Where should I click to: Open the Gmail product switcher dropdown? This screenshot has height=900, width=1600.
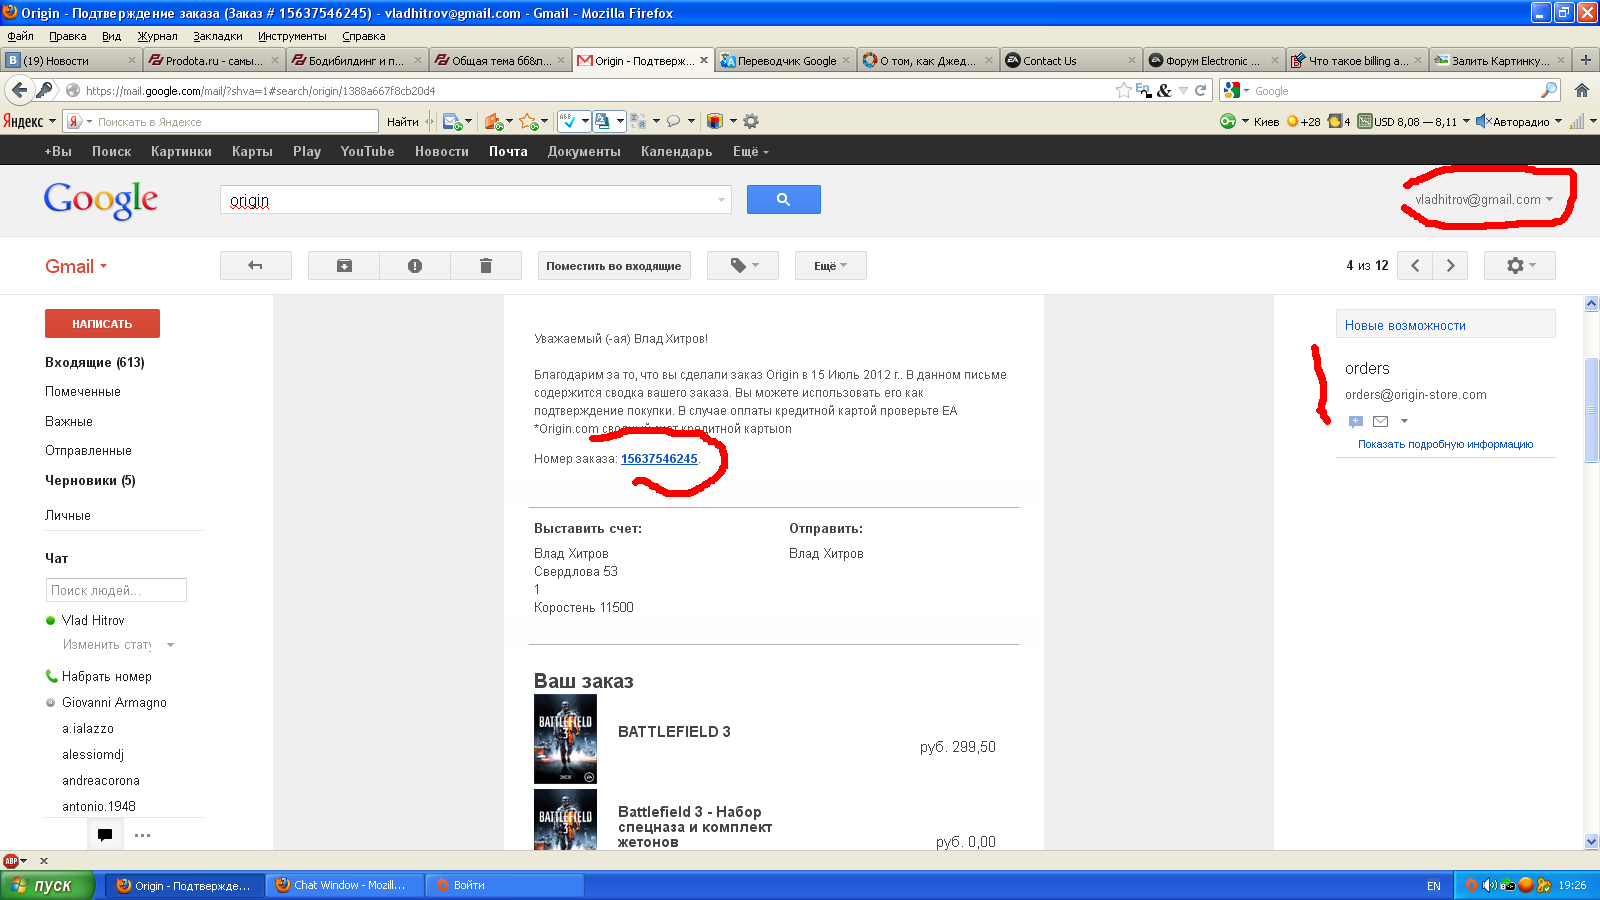pyautogui.click(x=76, y=266)
